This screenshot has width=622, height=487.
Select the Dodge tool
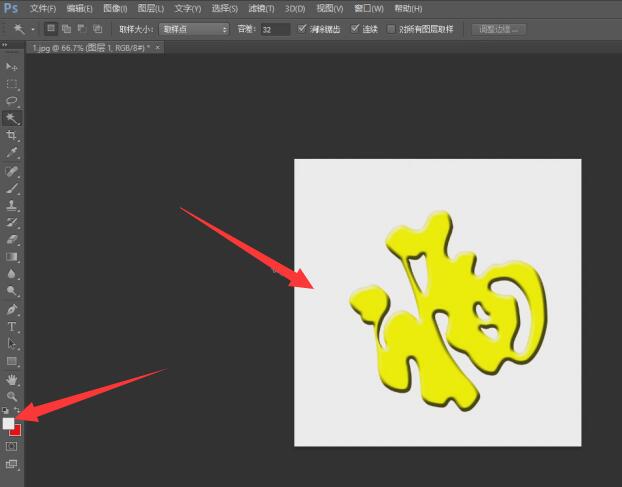coord(12,291)
